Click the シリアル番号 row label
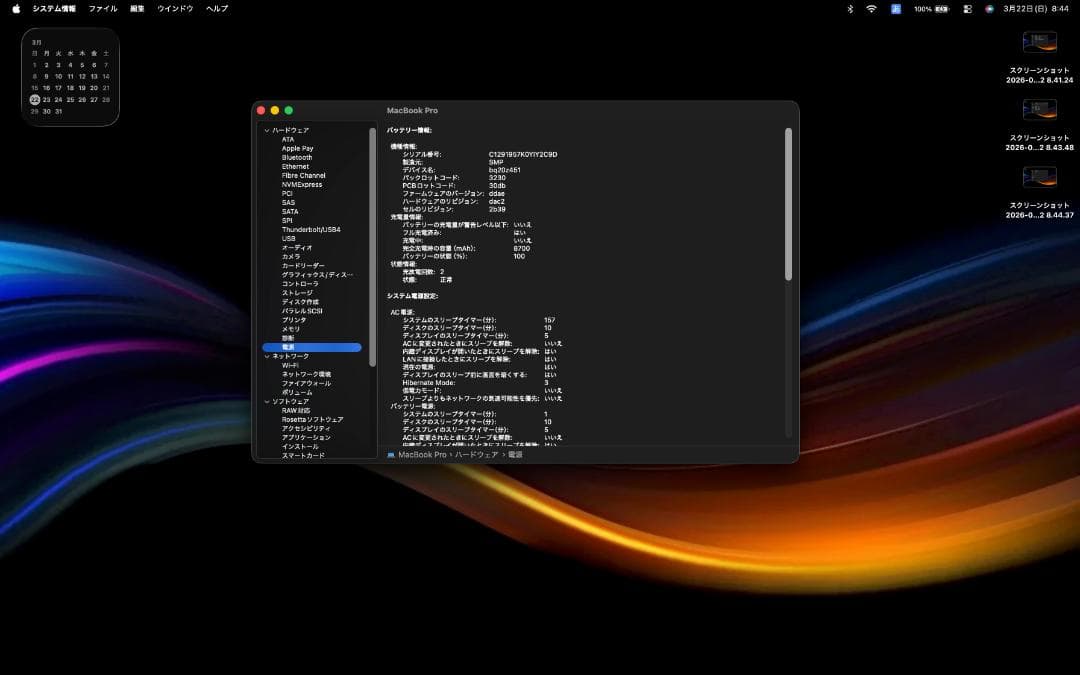 [422, 154]
